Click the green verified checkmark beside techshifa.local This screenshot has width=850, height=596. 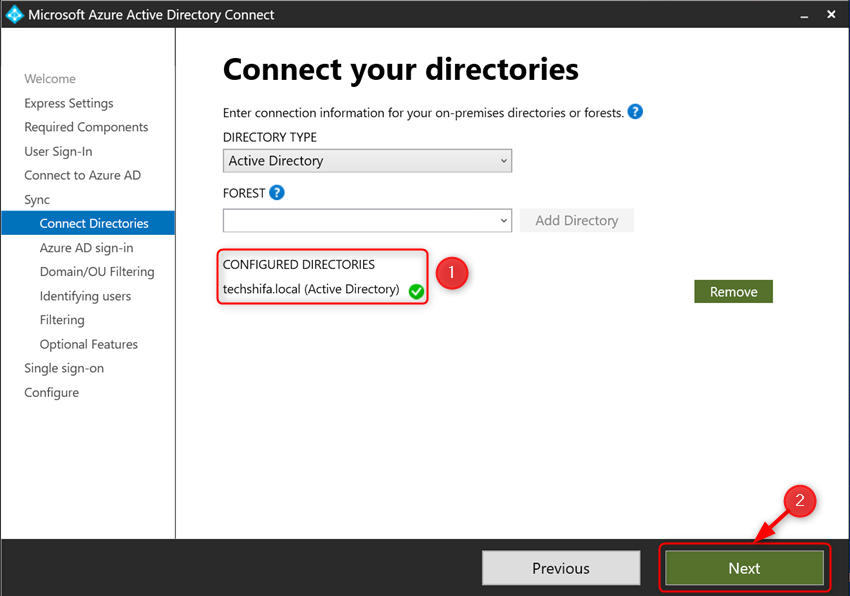point(416,289)
